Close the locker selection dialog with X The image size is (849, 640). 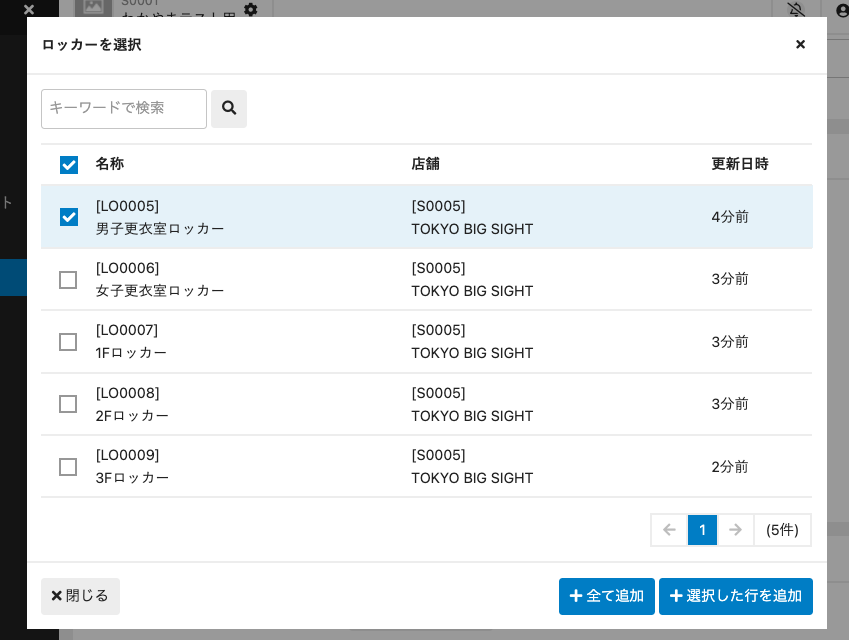point(800,45)
